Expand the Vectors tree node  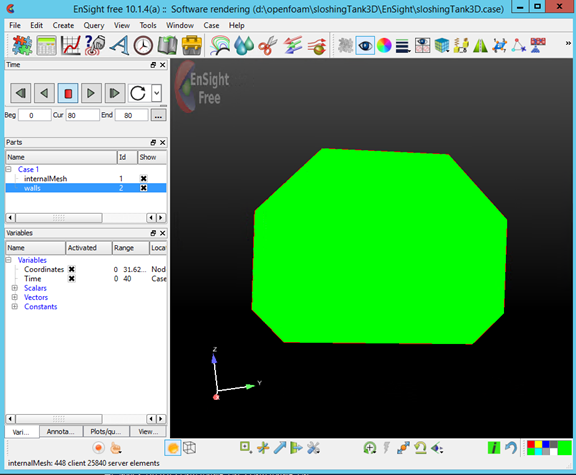coord(15,297)
